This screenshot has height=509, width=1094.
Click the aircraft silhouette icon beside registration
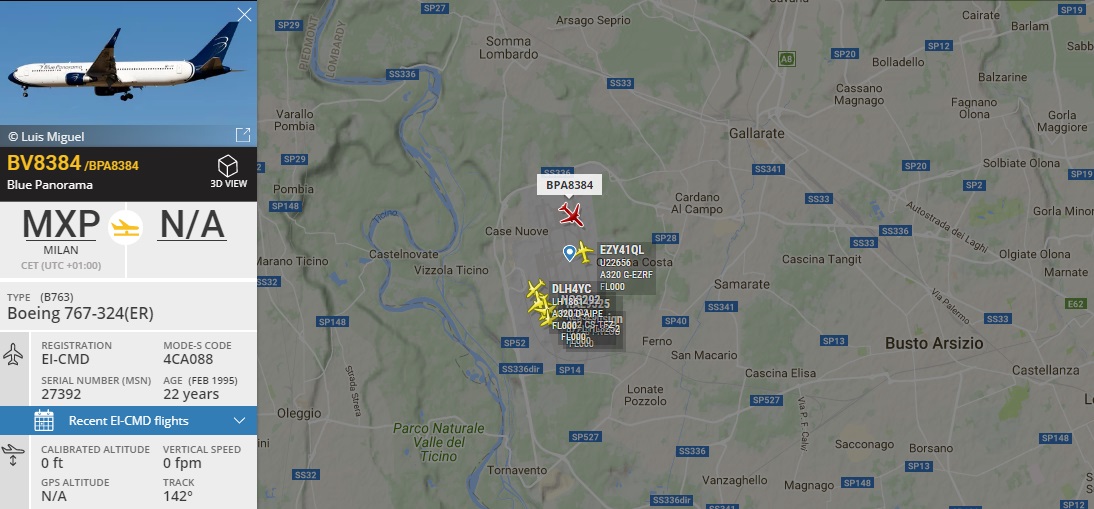click(x=13, y=354)
